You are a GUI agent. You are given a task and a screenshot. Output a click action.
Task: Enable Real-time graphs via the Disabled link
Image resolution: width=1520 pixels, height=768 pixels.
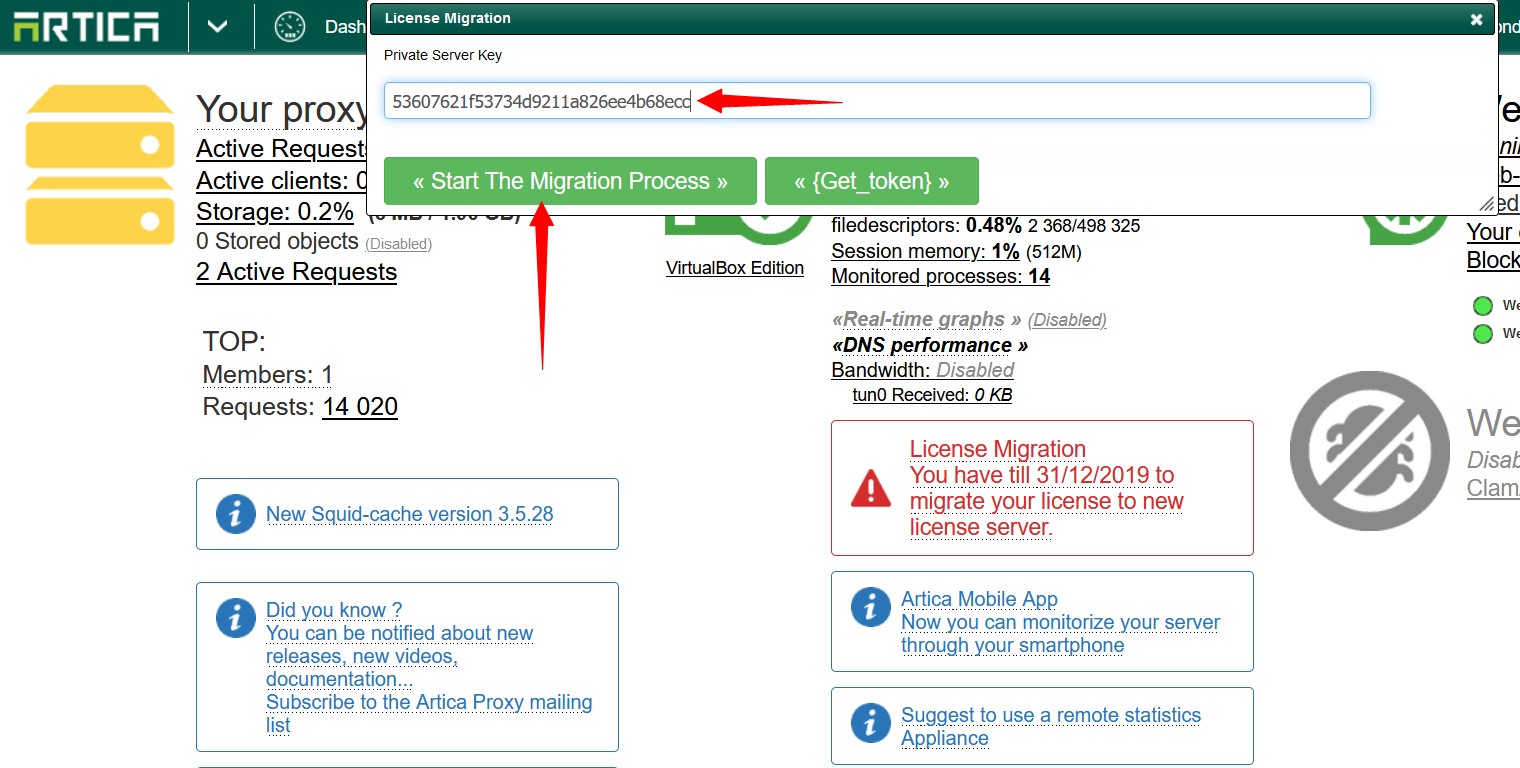[1066, 319]
